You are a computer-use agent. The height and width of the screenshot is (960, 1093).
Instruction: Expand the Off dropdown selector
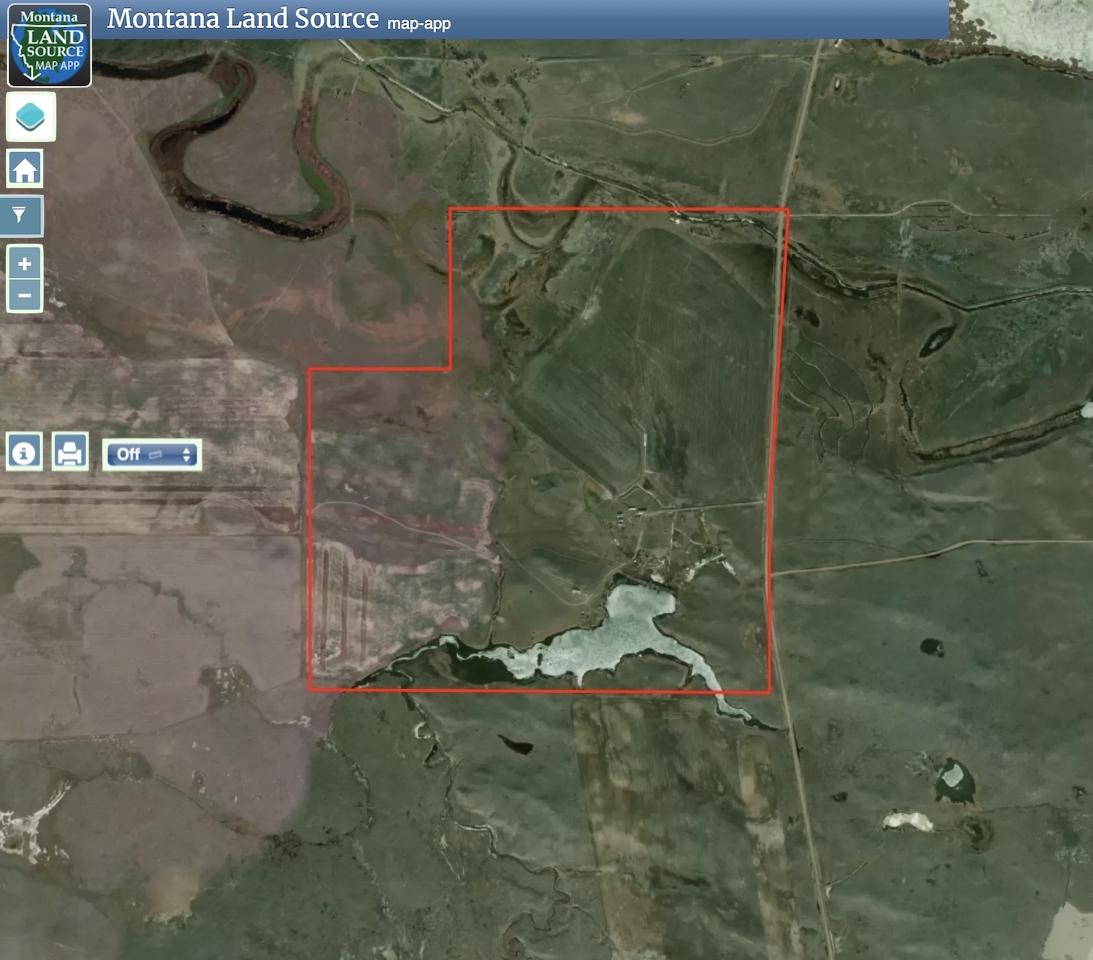(x=153, y=454)
